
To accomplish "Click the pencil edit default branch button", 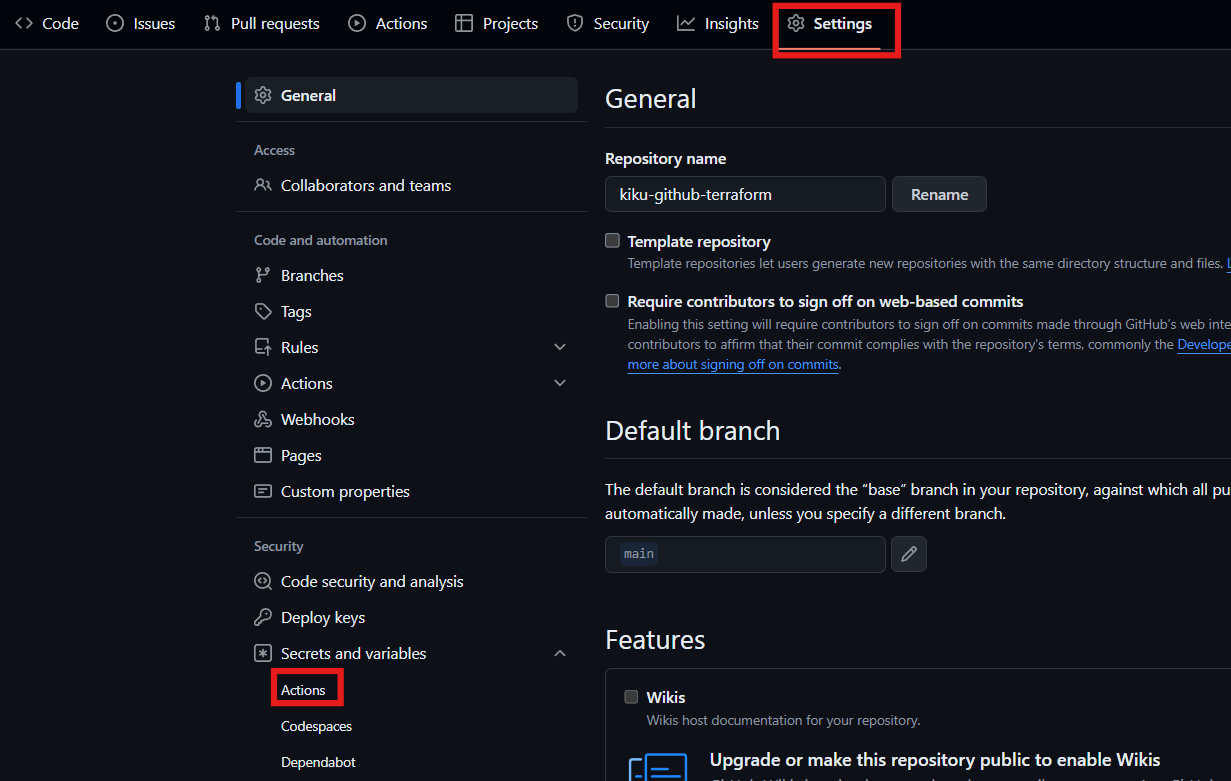I will [x=909, y=554].
